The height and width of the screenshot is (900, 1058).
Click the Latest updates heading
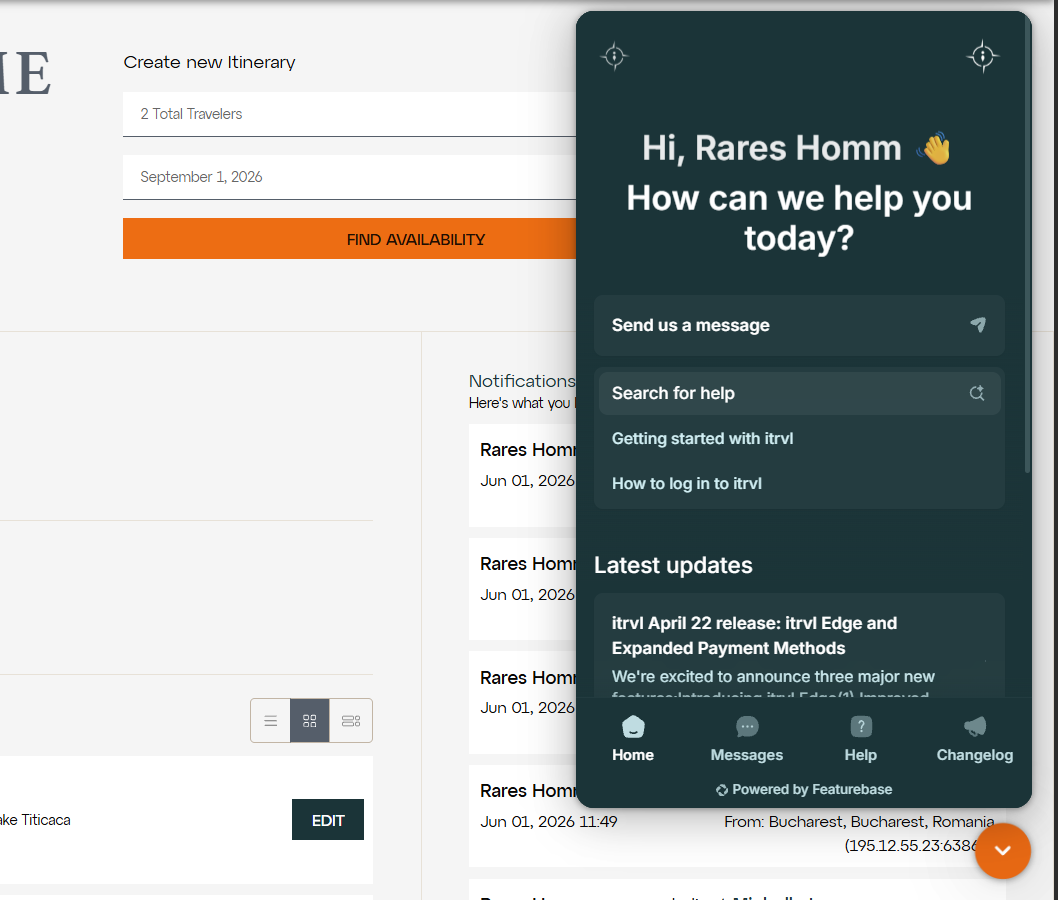pyautogui.click(x=673, y=565)
